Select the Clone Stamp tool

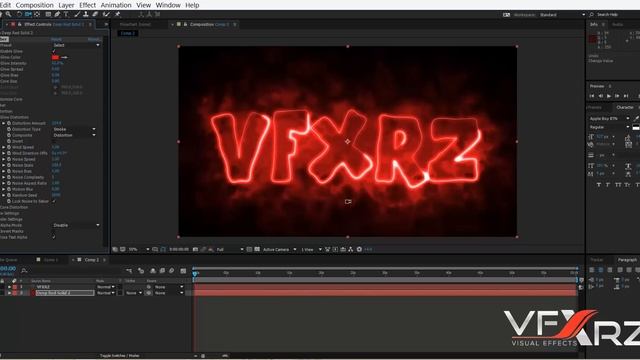click(x=86, y=14)
